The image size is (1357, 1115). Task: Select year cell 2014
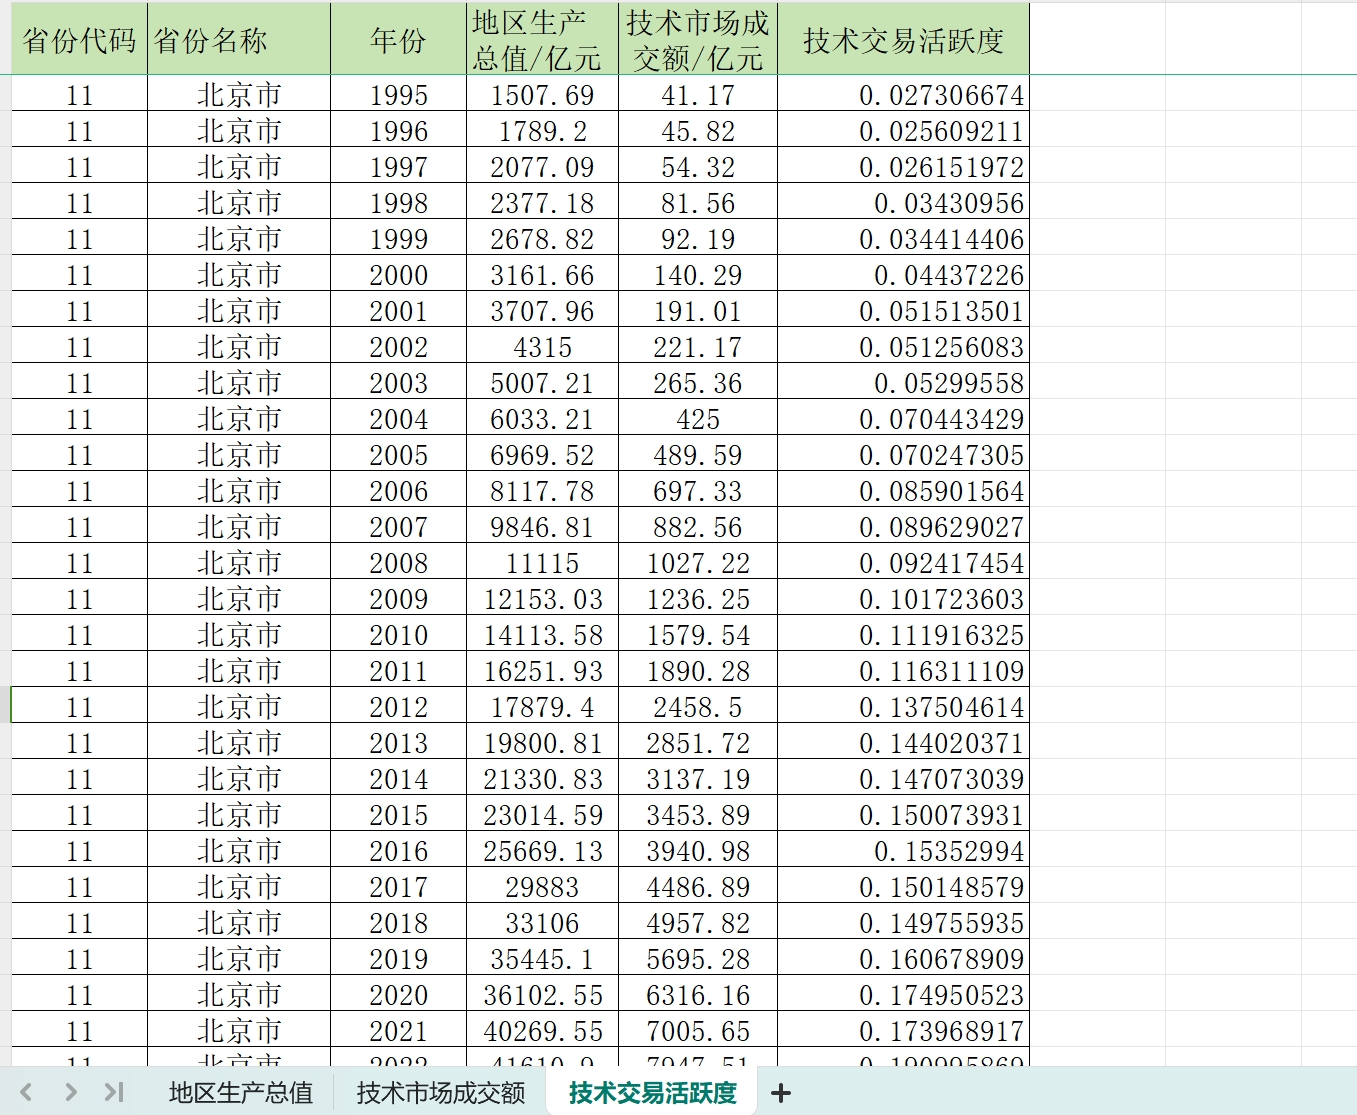pos(398,779)
